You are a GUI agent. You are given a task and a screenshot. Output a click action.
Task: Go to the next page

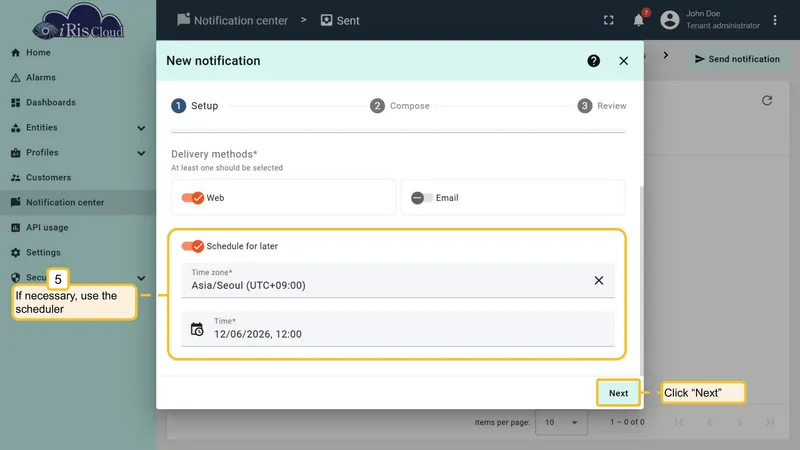click(x=739, y=422)
